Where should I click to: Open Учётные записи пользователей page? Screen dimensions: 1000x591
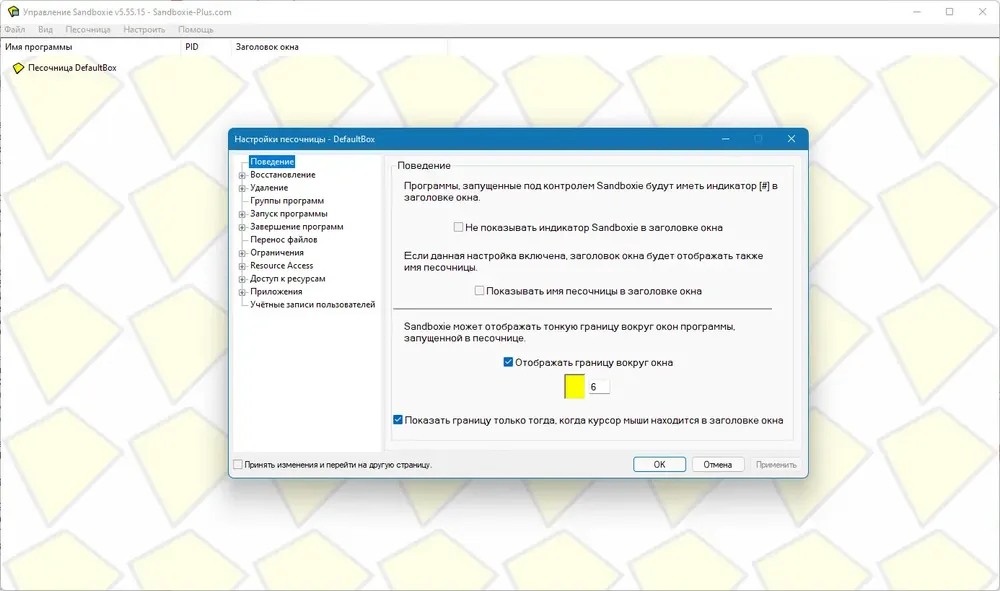tap(312, 305)
